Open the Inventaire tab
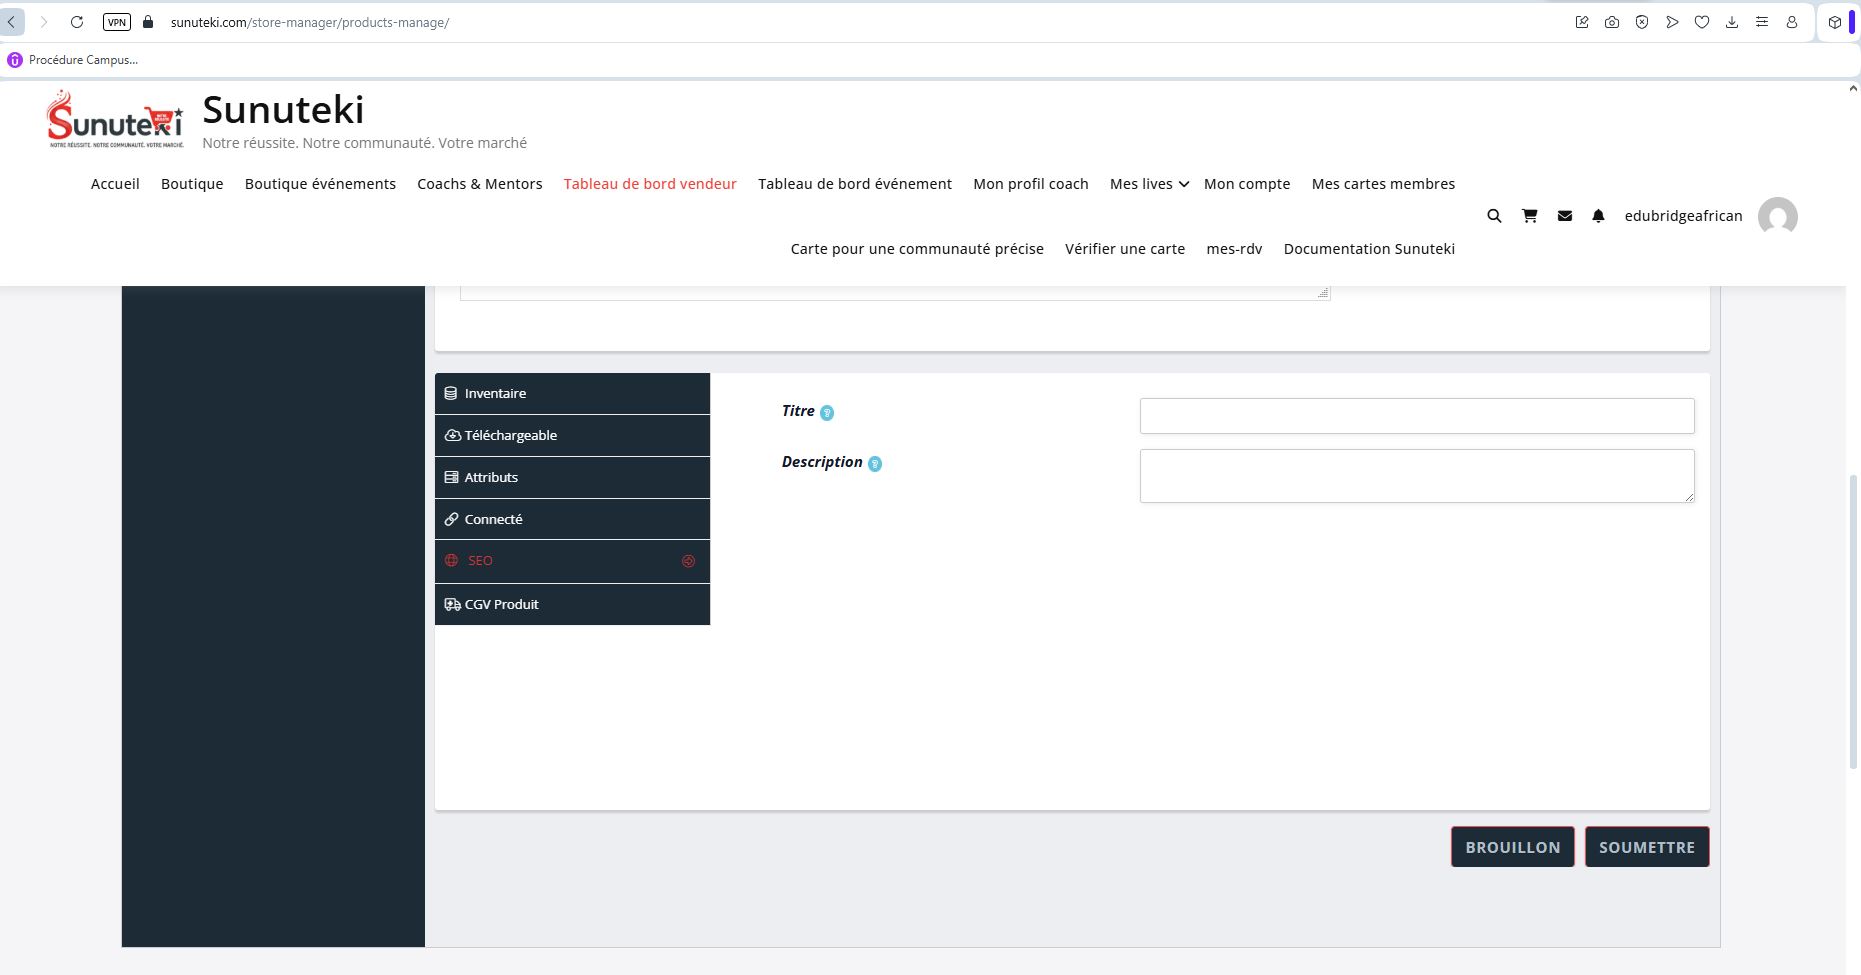1861x975 pixels. point(572,394)
